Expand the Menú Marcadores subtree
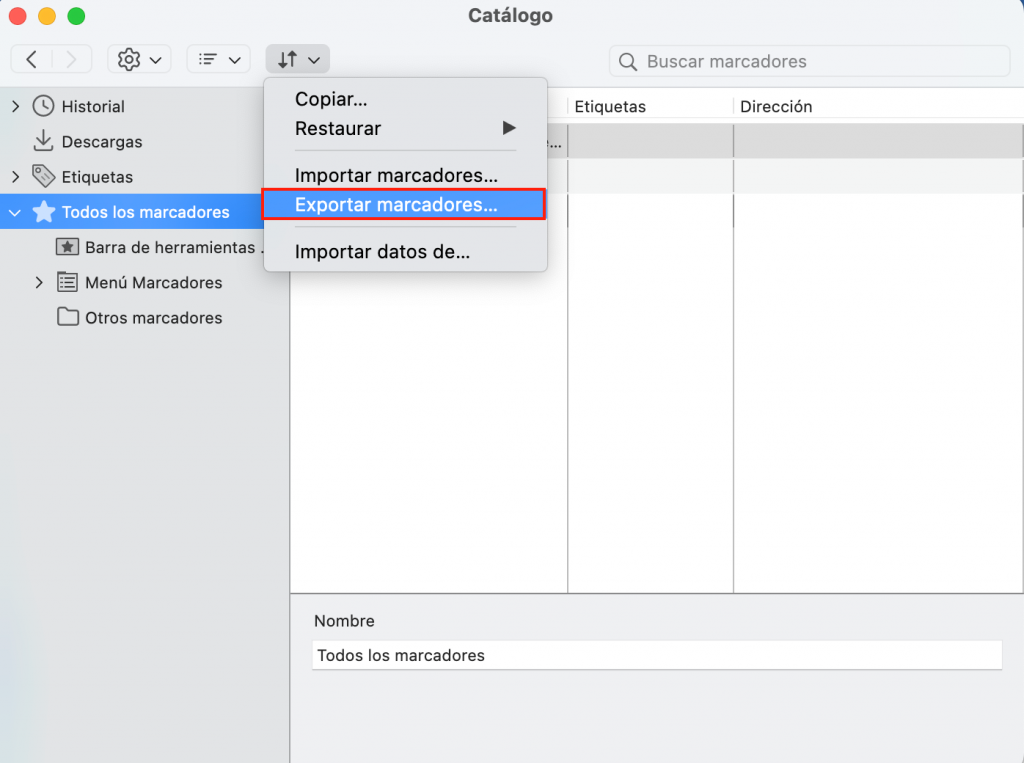 pyautogui.click(x=39, y=282)
